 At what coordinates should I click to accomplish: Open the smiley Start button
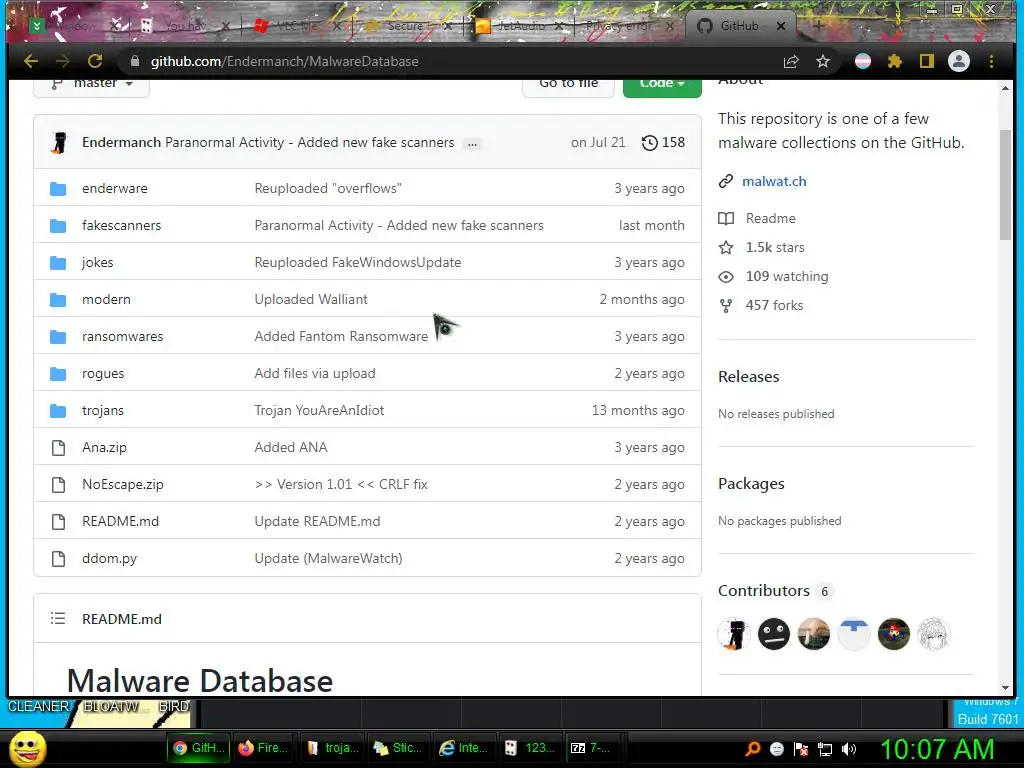[x=27, y=748]
